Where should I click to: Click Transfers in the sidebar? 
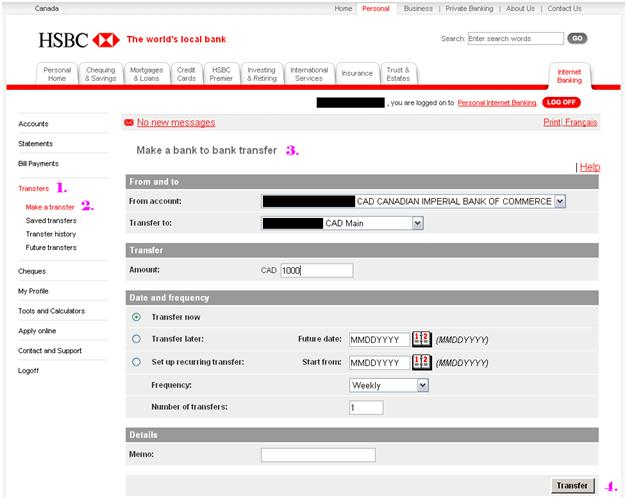pos(34,188)
